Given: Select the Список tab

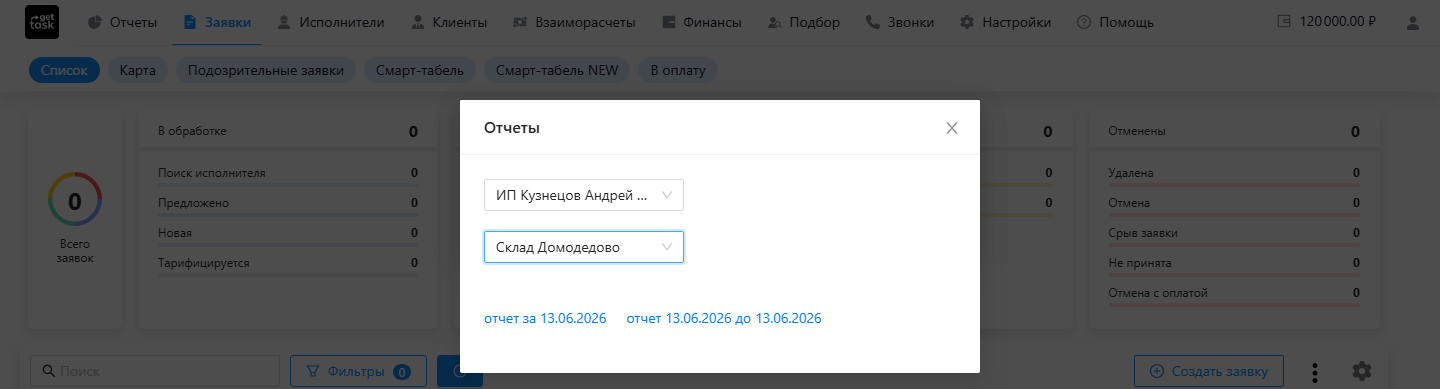Looking at the screenshot, I should [64, 70].
